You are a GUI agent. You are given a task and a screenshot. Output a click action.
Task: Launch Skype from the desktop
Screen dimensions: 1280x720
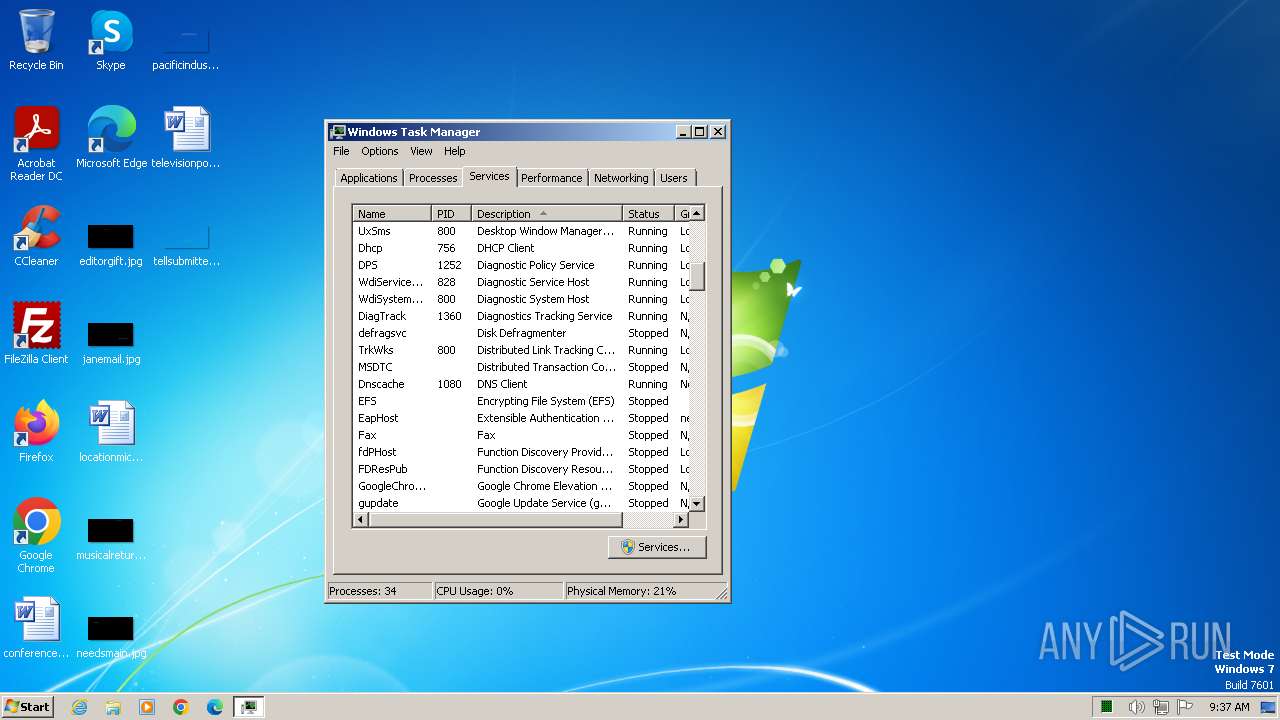click(111, 40)
